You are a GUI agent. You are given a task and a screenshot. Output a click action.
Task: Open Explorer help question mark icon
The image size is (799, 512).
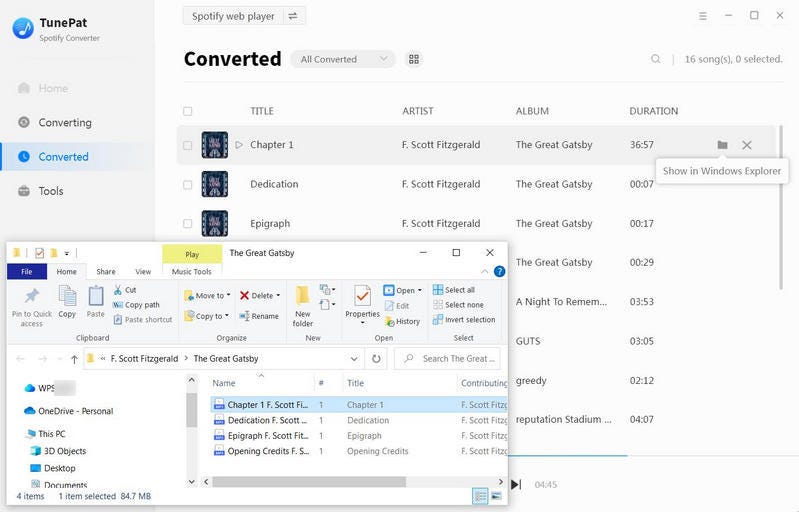499,272
